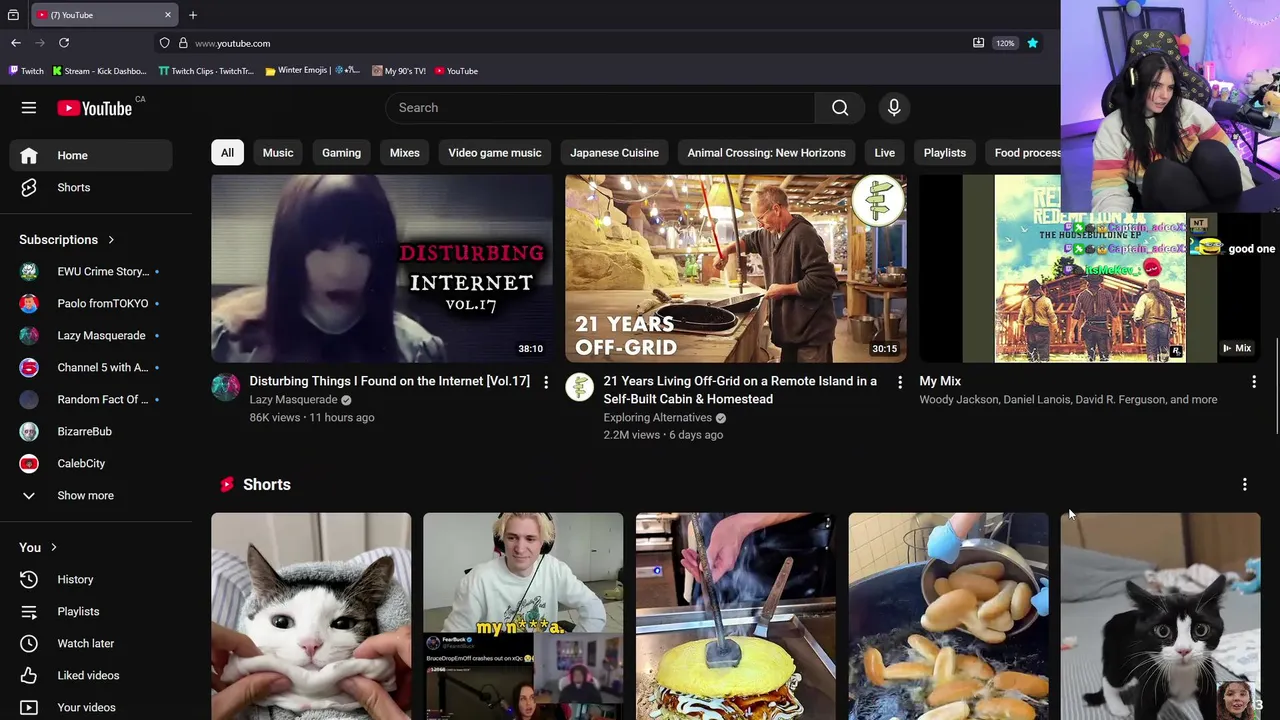The width and height of the screenshot is (1280, 720).
Task: Open Shorts from the sidebar
Action: pos(91,187)
